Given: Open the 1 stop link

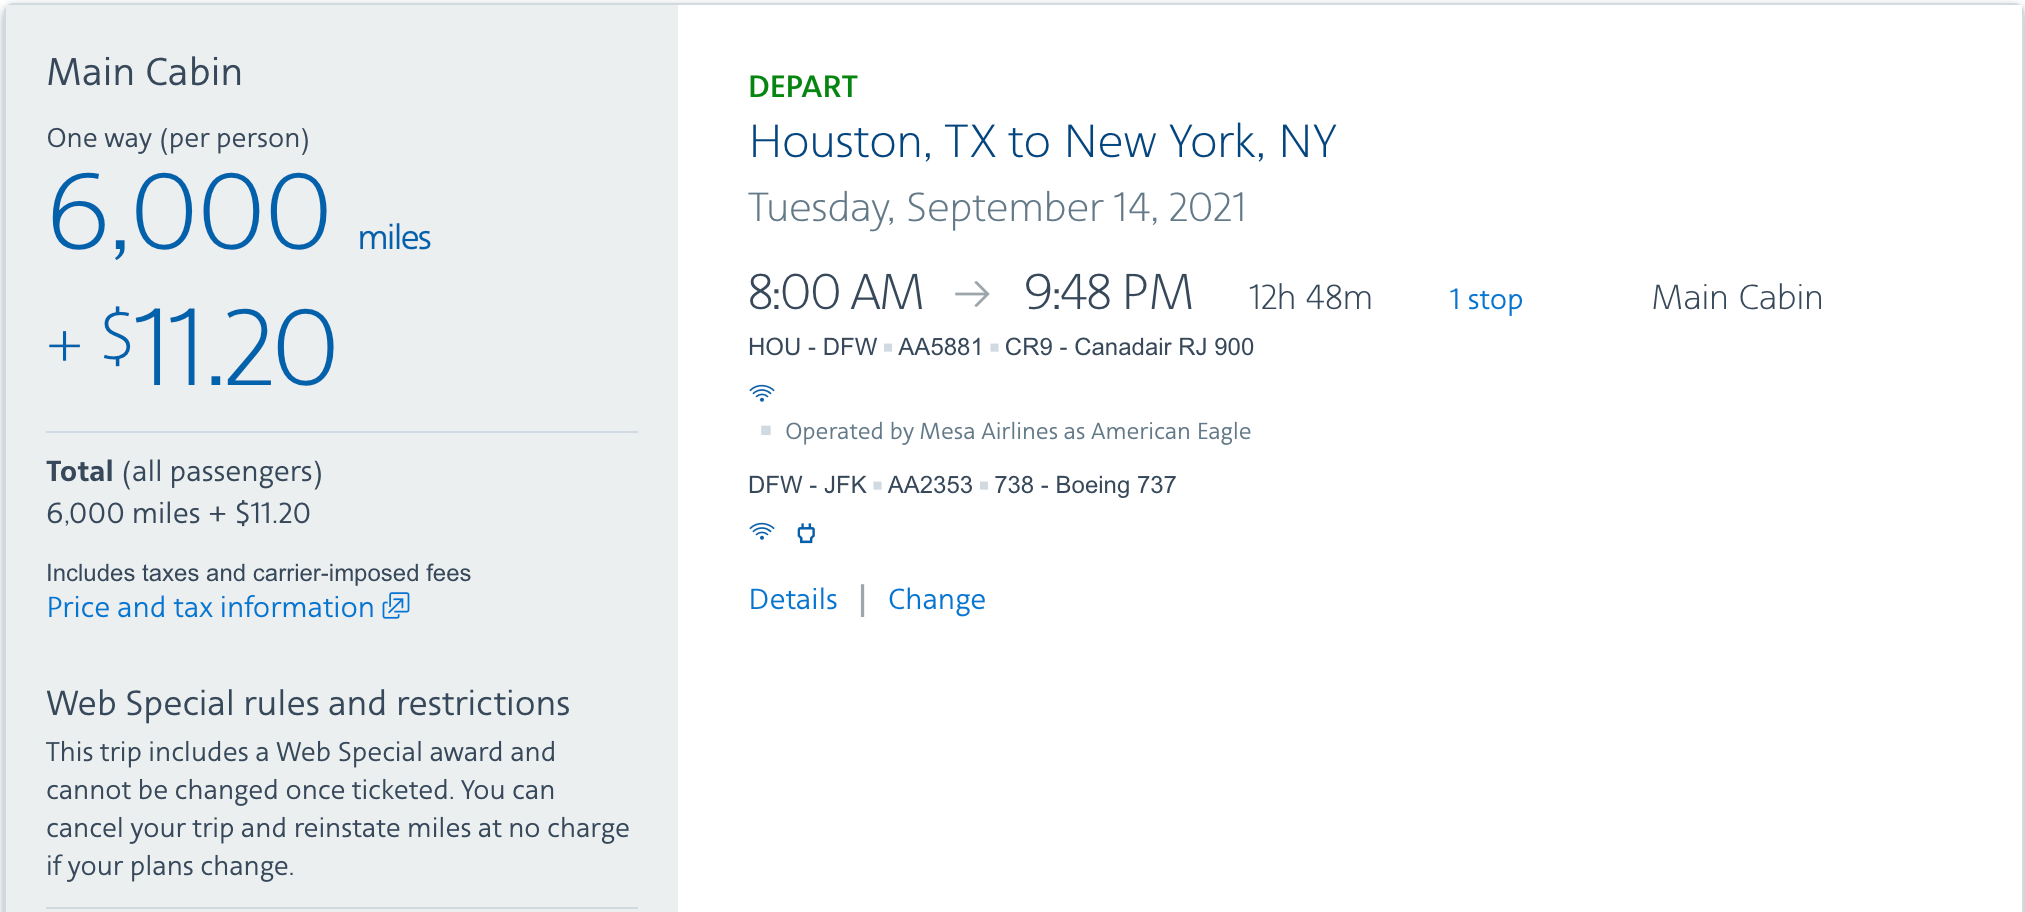Looking at the screenshot, I should [1485, 299].
